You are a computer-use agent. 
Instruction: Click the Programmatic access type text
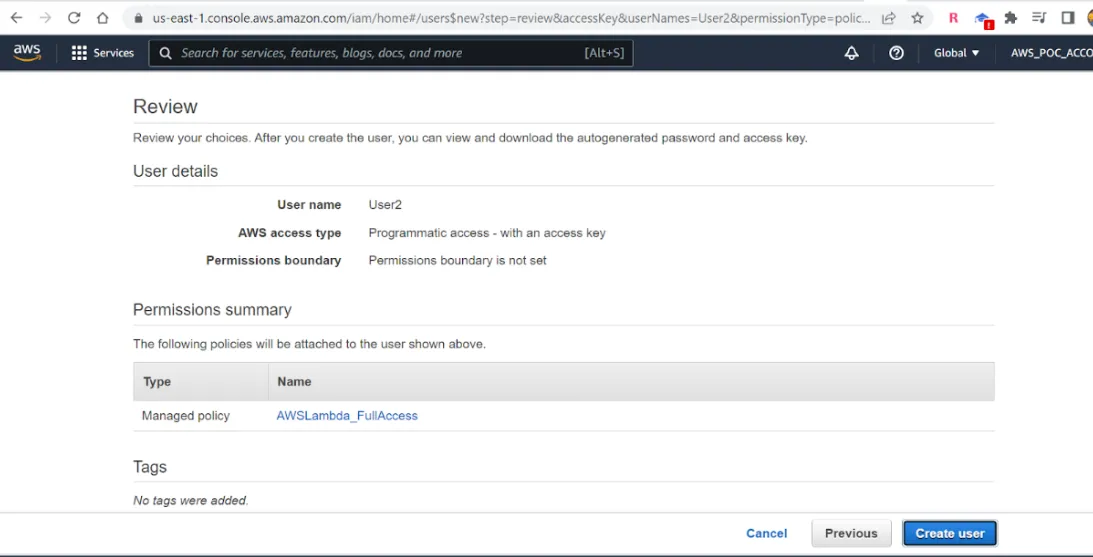487,233
